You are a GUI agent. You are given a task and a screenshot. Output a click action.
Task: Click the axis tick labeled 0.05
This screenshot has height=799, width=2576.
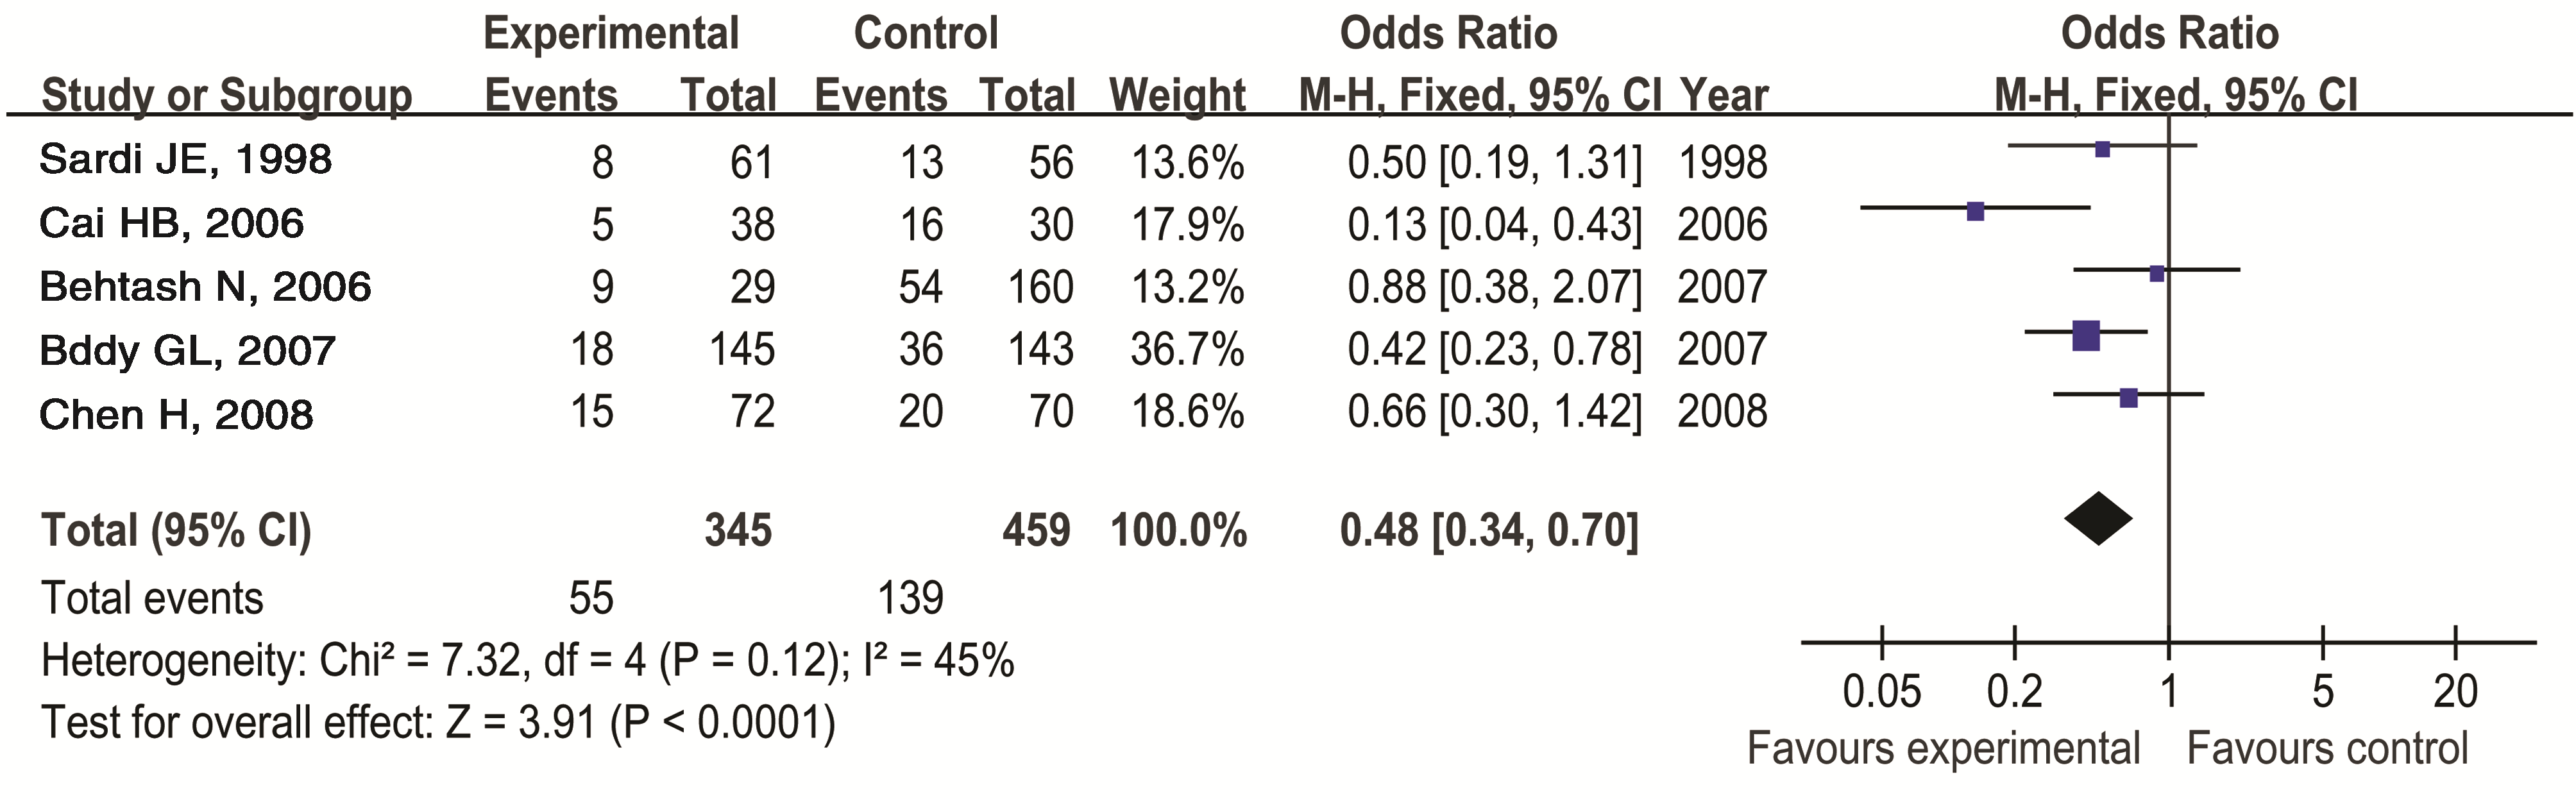point(1881,691)
